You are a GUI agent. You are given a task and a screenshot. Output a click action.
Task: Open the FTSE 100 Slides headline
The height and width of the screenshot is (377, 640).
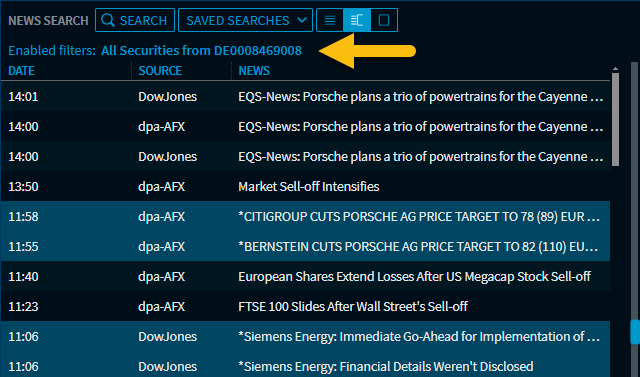click(353, 306)
